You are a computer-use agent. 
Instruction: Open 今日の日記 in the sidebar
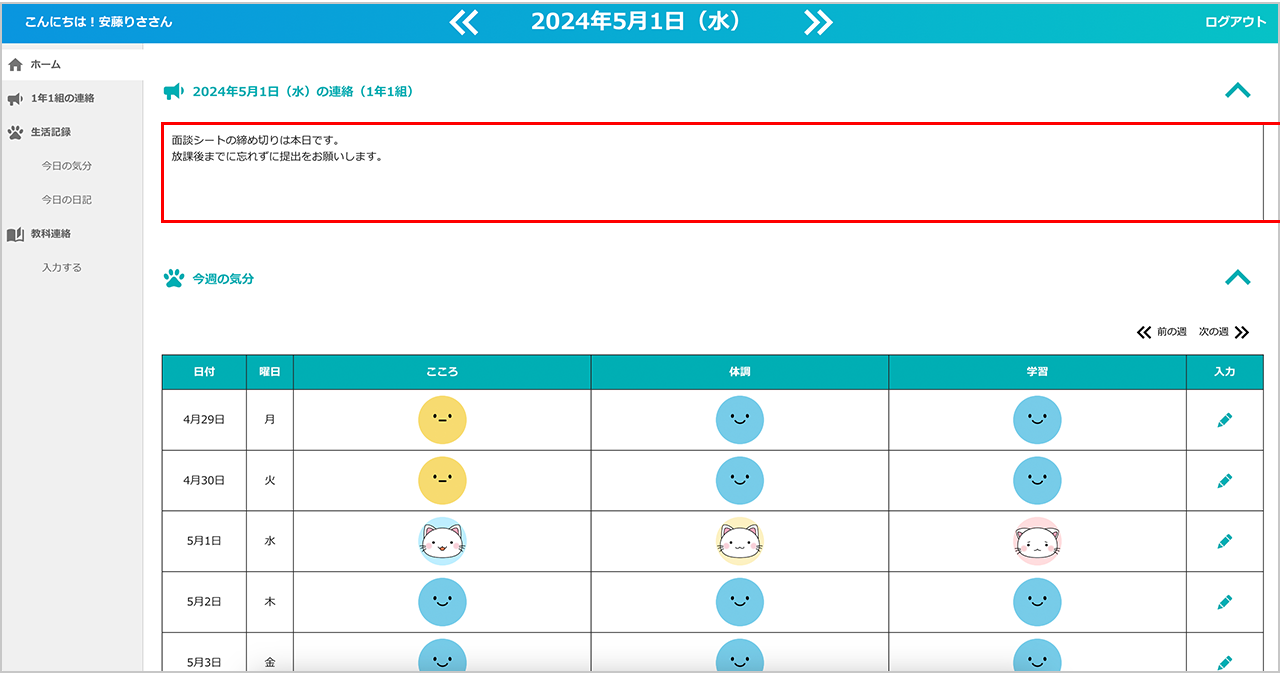66,200
